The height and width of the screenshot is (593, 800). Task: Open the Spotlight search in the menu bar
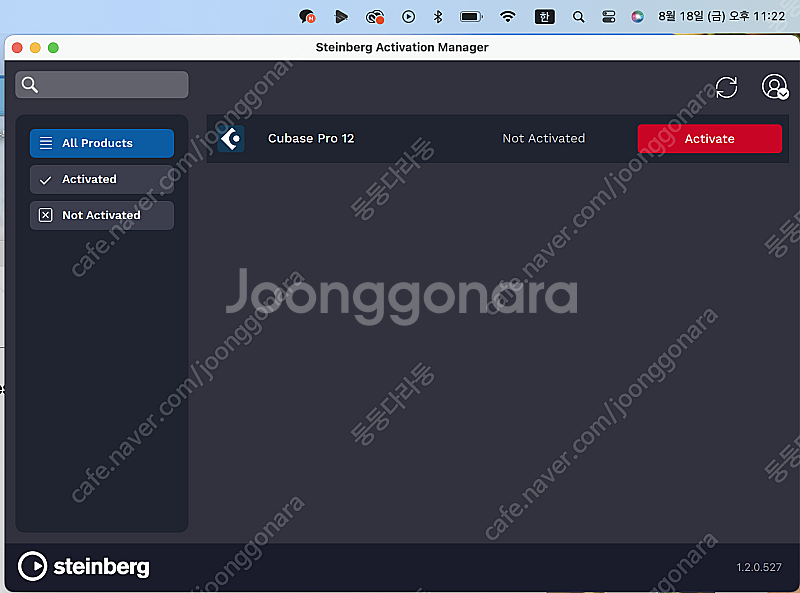click(578, 17)
